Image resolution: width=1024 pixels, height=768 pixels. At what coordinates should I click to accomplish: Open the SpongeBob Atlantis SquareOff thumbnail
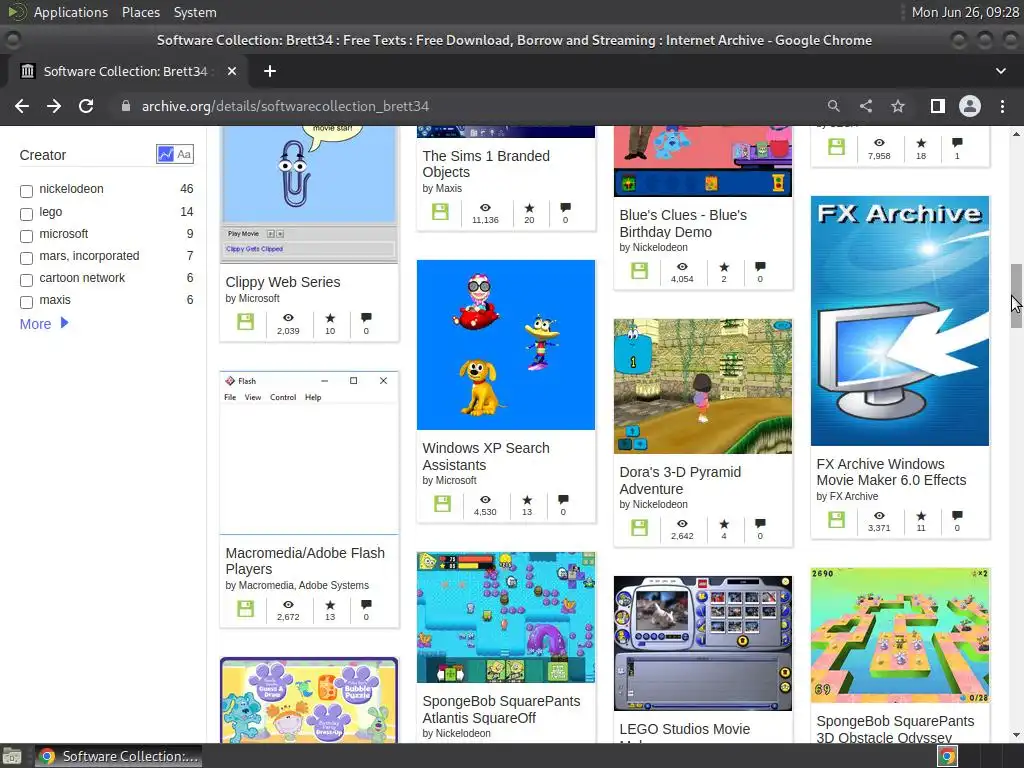coord(505,617)
